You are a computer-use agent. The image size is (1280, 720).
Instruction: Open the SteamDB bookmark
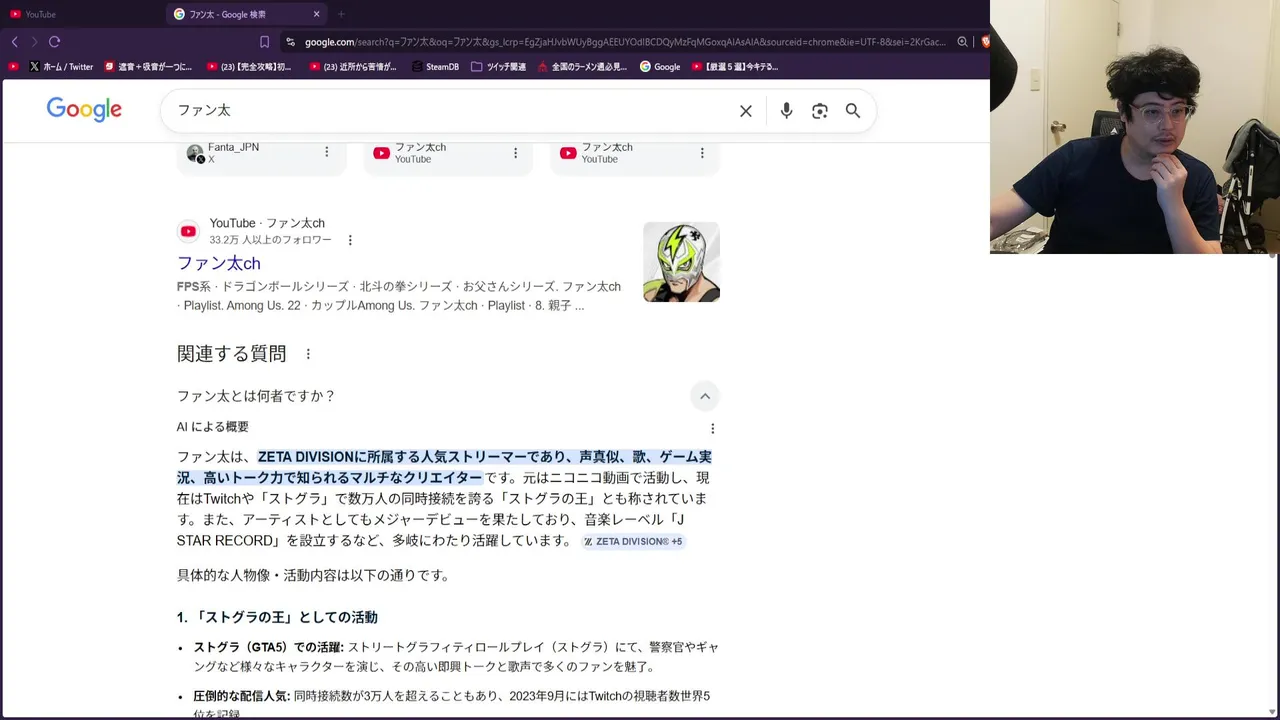click(x=435, y=67)
